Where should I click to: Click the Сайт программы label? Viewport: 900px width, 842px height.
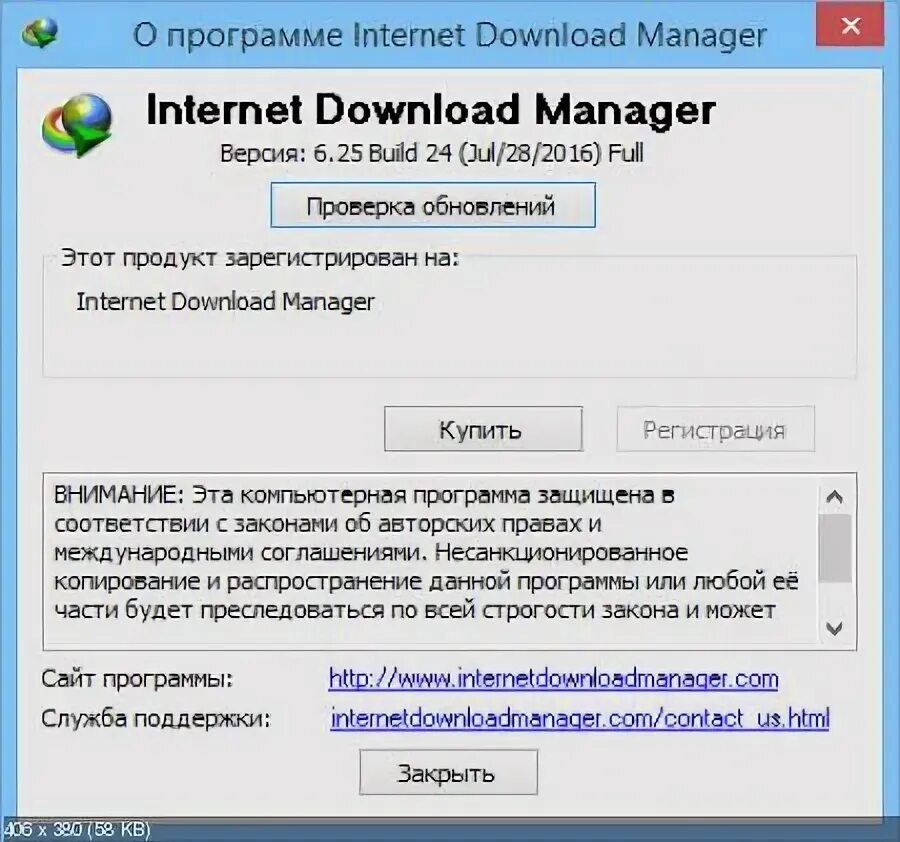137,680
